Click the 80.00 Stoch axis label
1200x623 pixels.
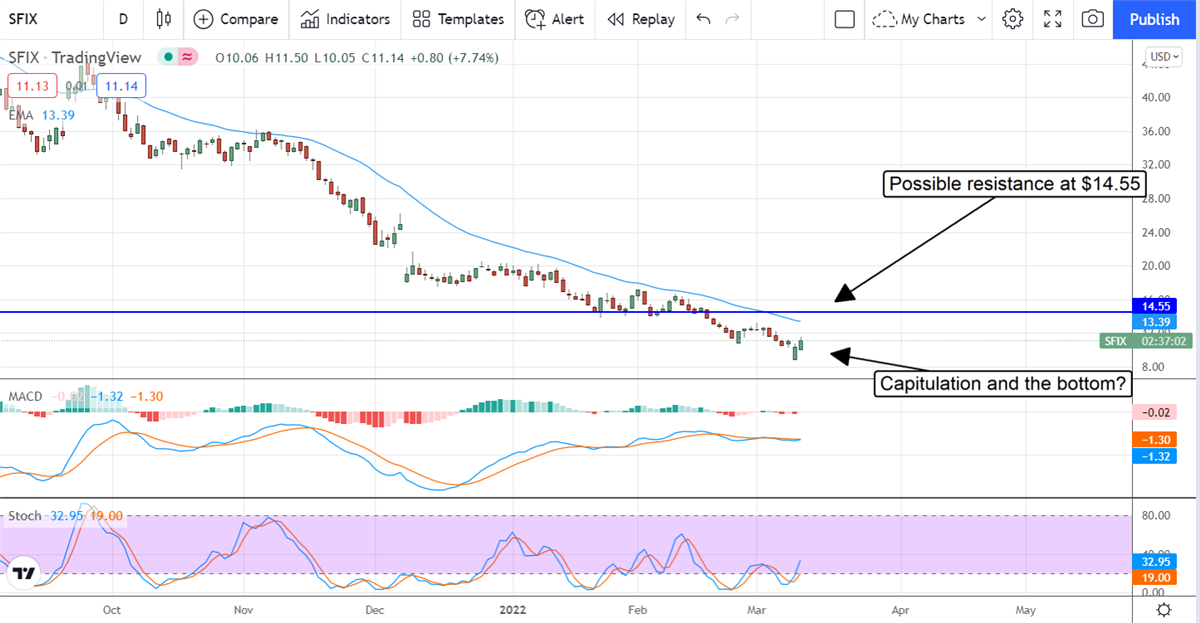click(1155, 516)
